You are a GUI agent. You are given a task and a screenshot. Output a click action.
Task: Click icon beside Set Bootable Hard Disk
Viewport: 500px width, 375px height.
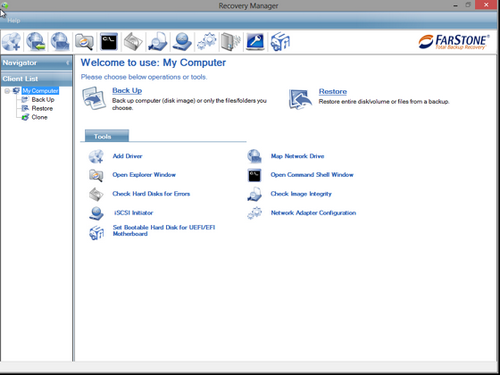(x=96, y=232)
